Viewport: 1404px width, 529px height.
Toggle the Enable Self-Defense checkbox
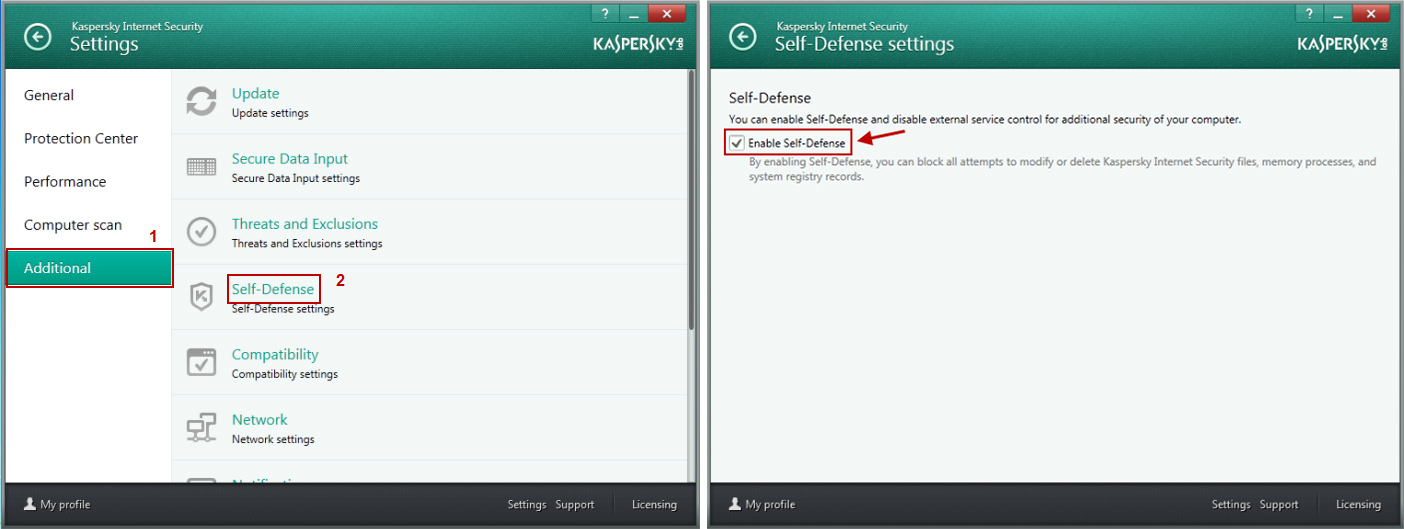[x=737, y=143]
